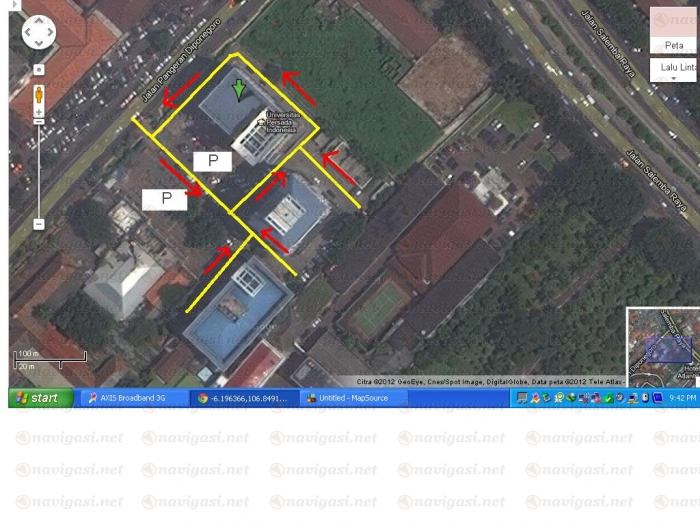Zoom out using the minus button

pyautogui.click(x=39, y=224)
